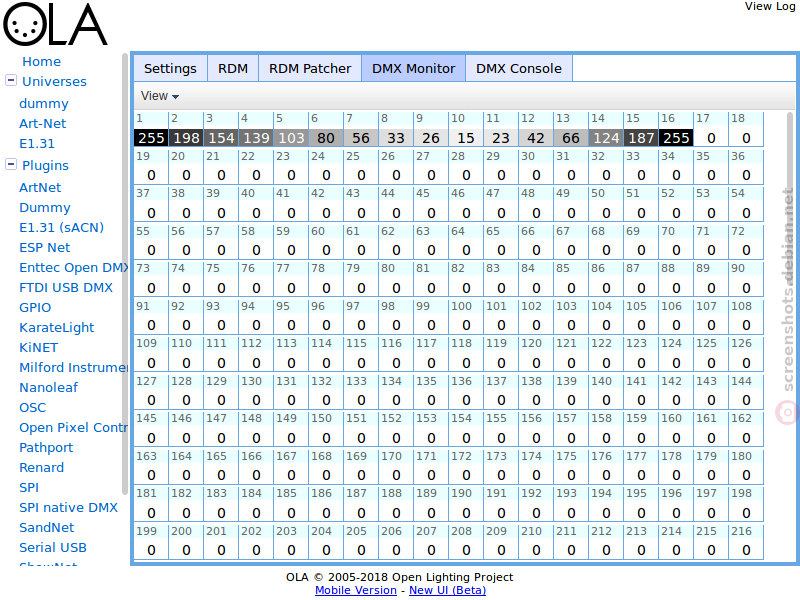This screenshot has height=600, width=800.
Task: Select the DMX Monitor tab
Action: (x=413, y=68)
